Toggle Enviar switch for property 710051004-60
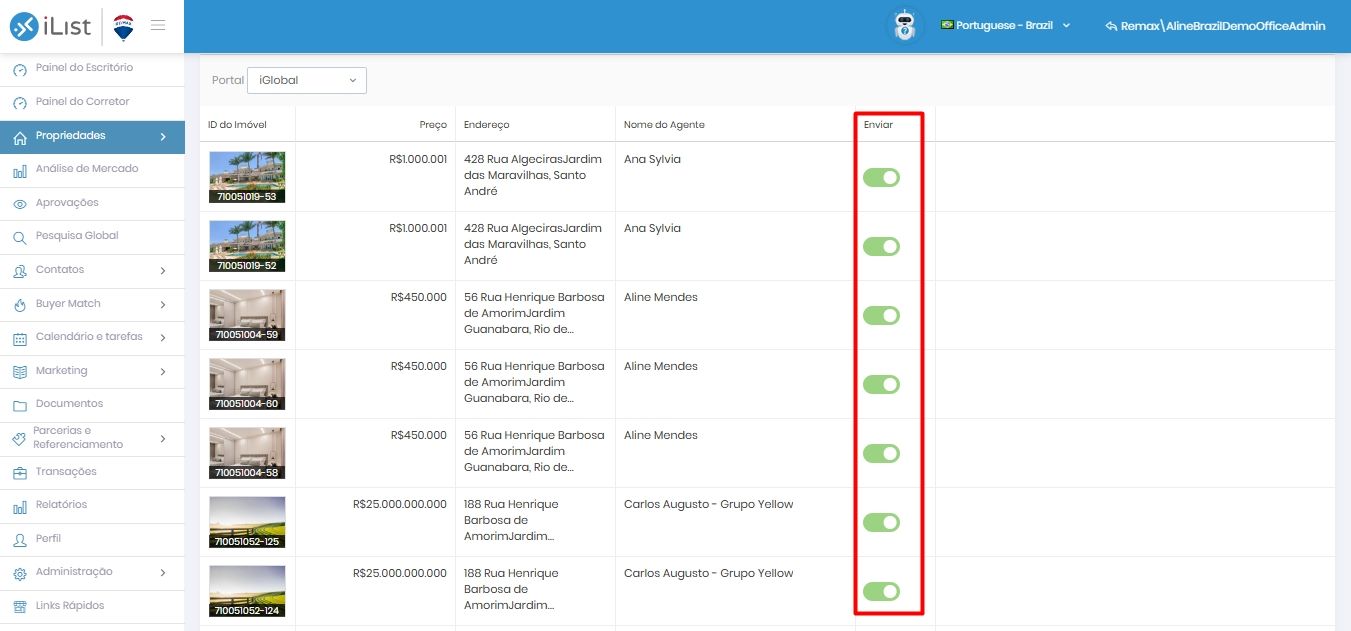This screenshot has width=1351, height=631. (882, 384)
